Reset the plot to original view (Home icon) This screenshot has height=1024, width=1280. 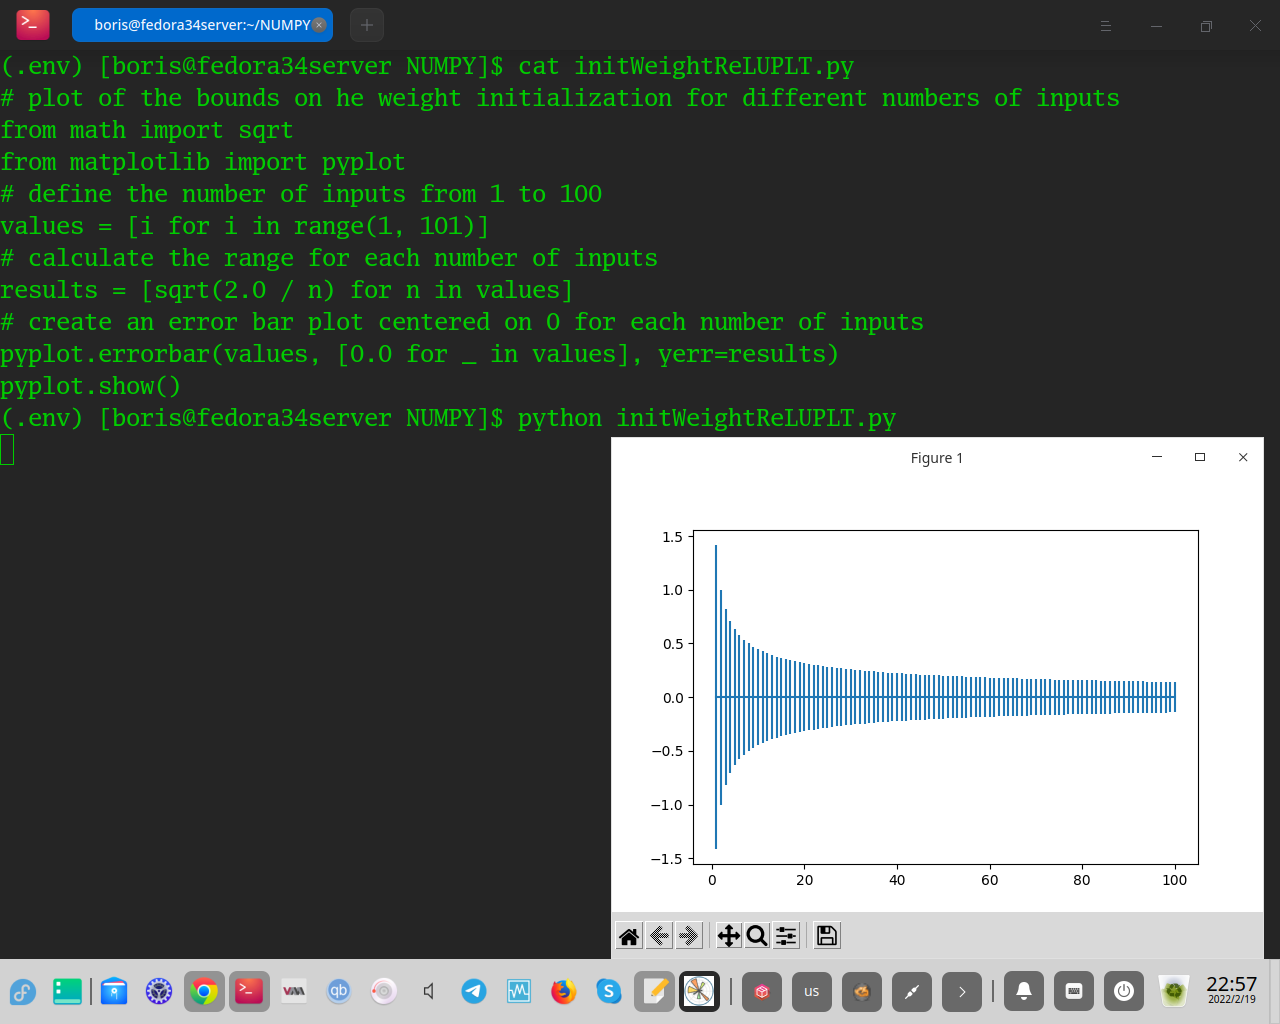[629, 936]
